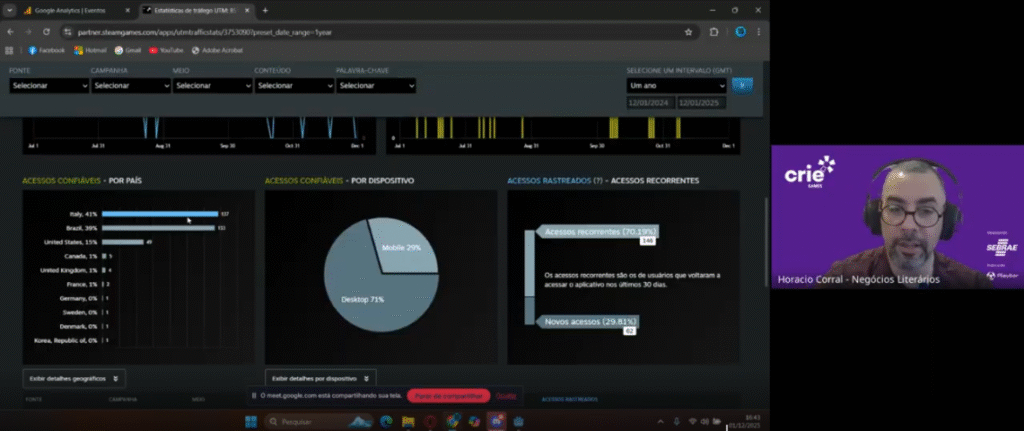Expand the Fonte dropdown
The height and width of the screenshot is (431, 1024).
click(x=49, y=86)
